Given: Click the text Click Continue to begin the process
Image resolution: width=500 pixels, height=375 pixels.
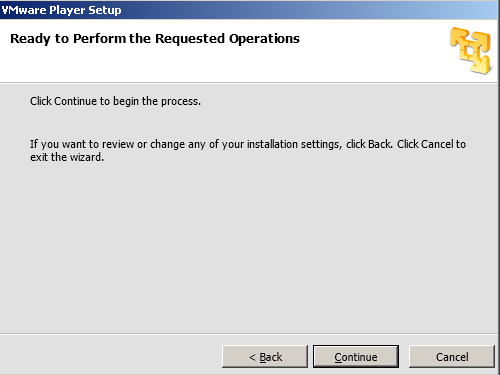Looking at the screenshot, I should pos(115,101).
